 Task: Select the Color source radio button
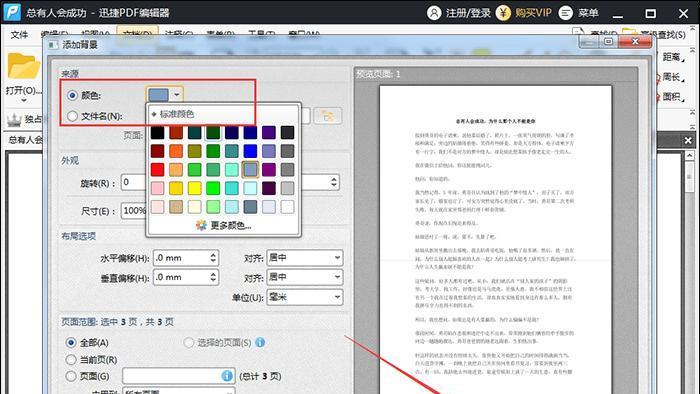[x=72, y=95]
